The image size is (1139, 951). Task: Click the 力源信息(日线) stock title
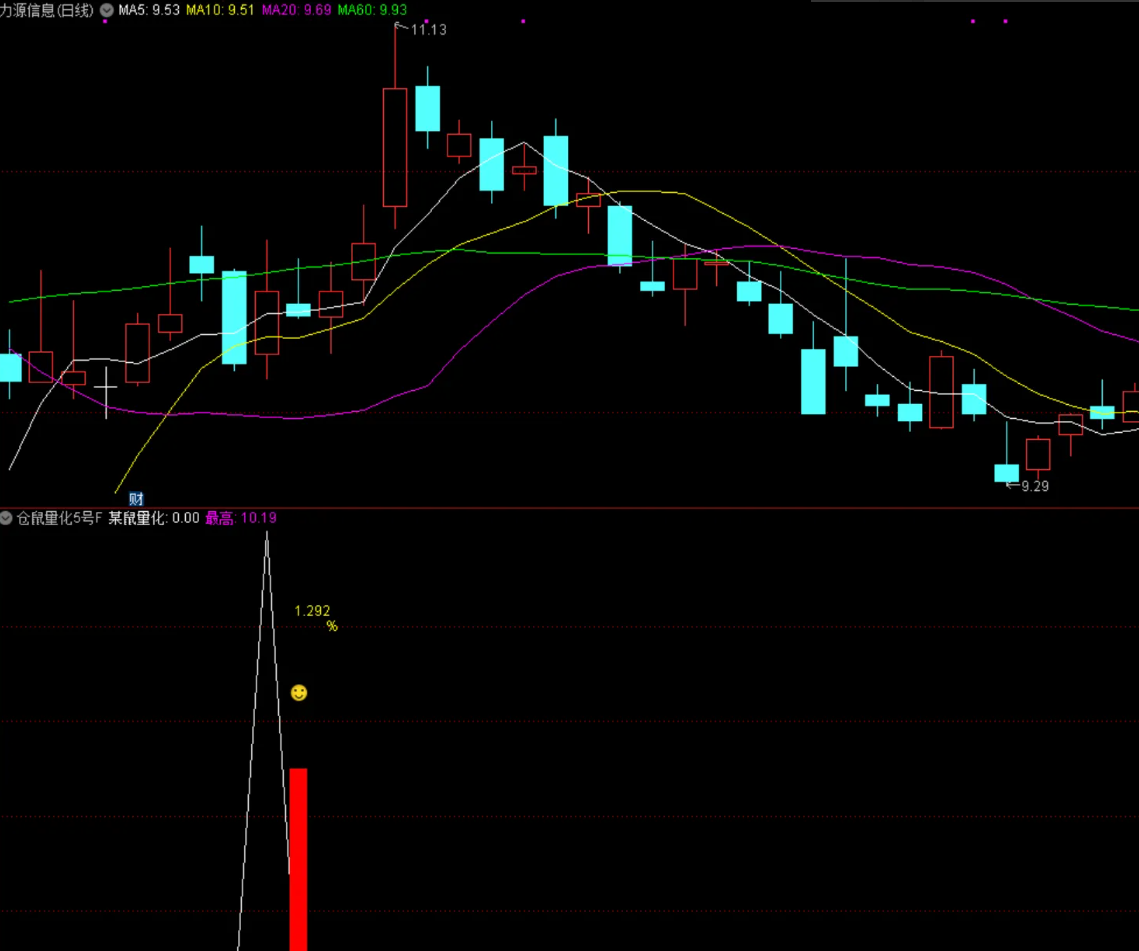[47, 10]
